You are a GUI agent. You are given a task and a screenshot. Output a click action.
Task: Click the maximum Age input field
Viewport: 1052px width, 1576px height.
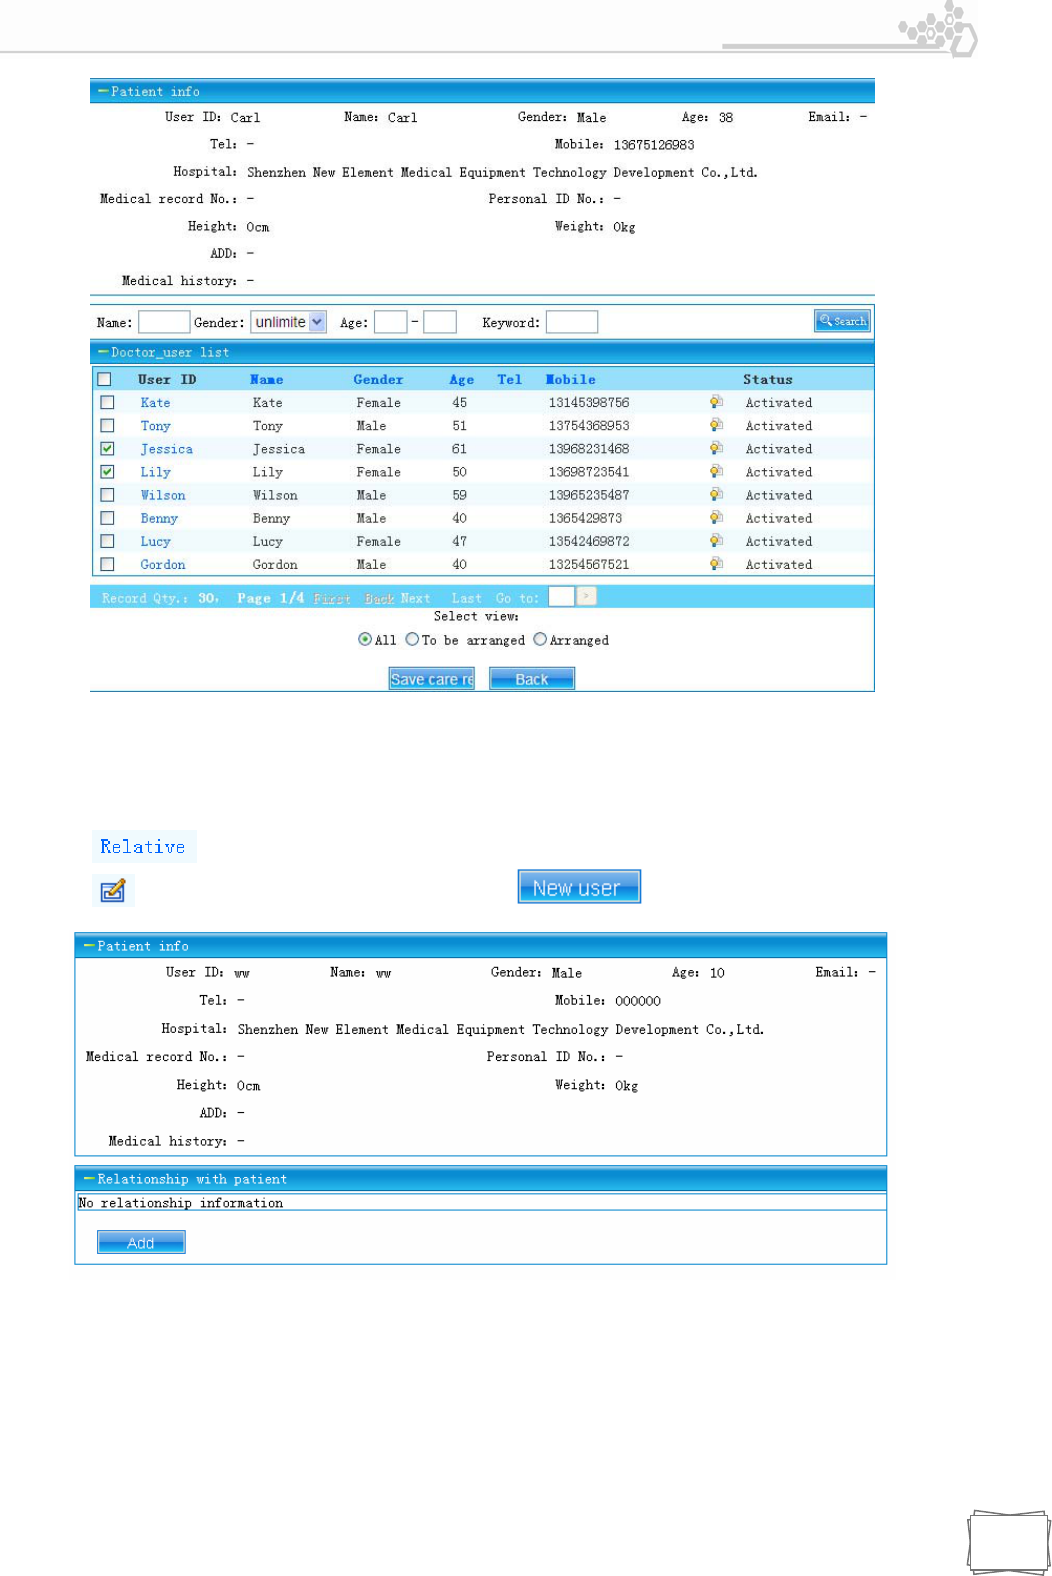click(440, 321)
